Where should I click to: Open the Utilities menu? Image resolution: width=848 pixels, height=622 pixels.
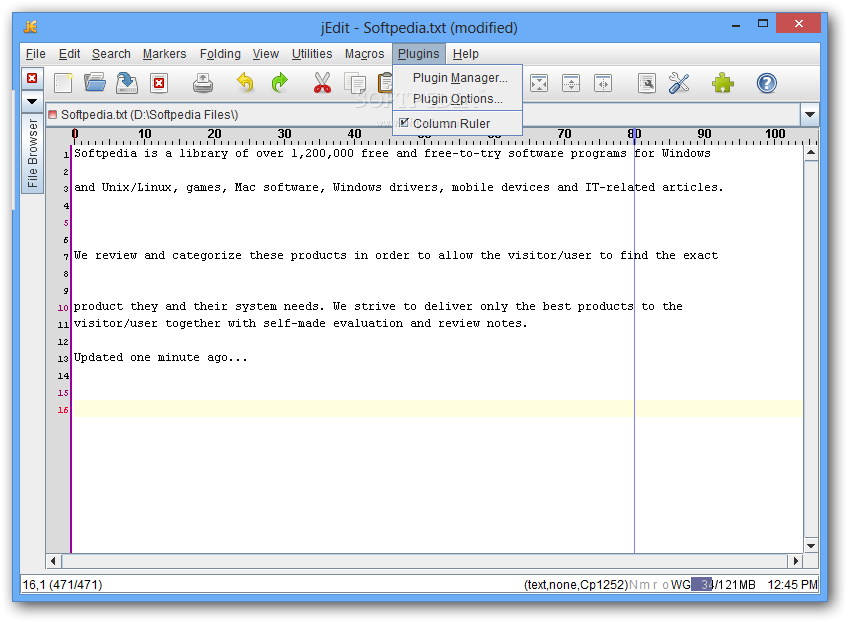[312, 54]
